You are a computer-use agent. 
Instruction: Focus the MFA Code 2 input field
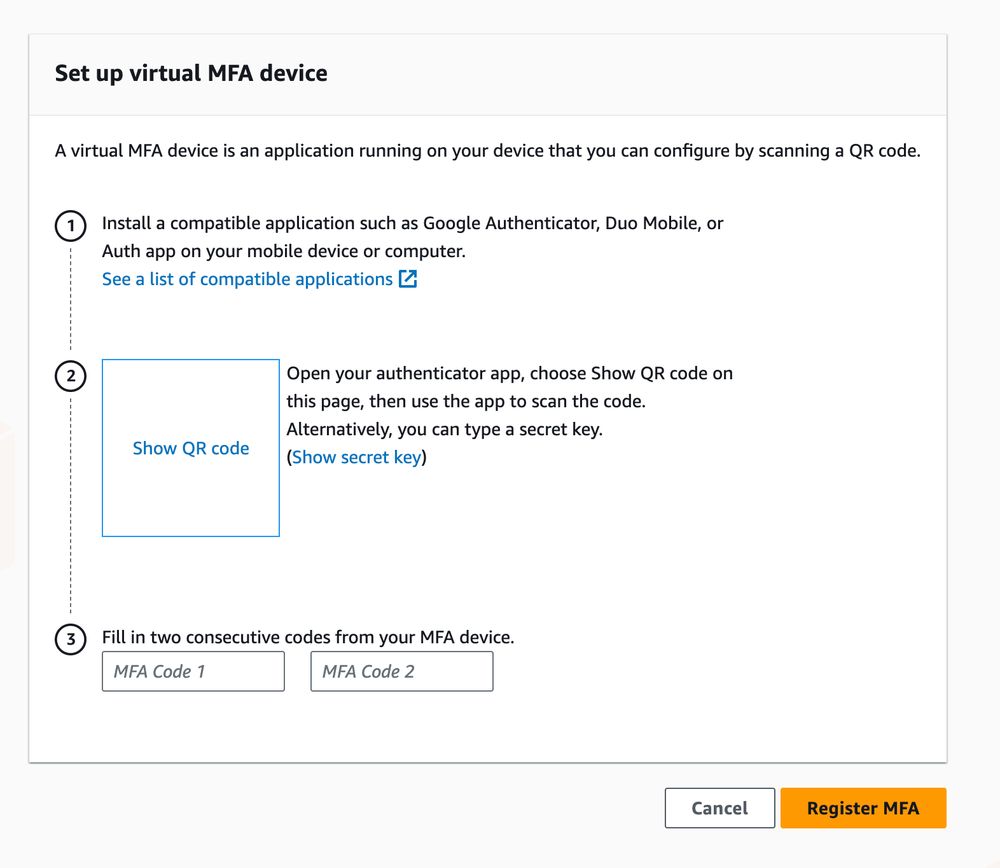pos(401,671)
